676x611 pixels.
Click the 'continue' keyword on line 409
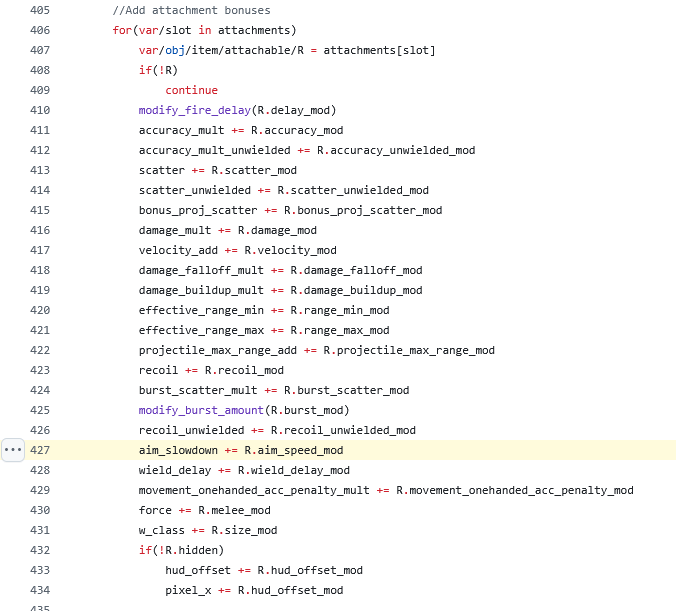tap(191, 90)
